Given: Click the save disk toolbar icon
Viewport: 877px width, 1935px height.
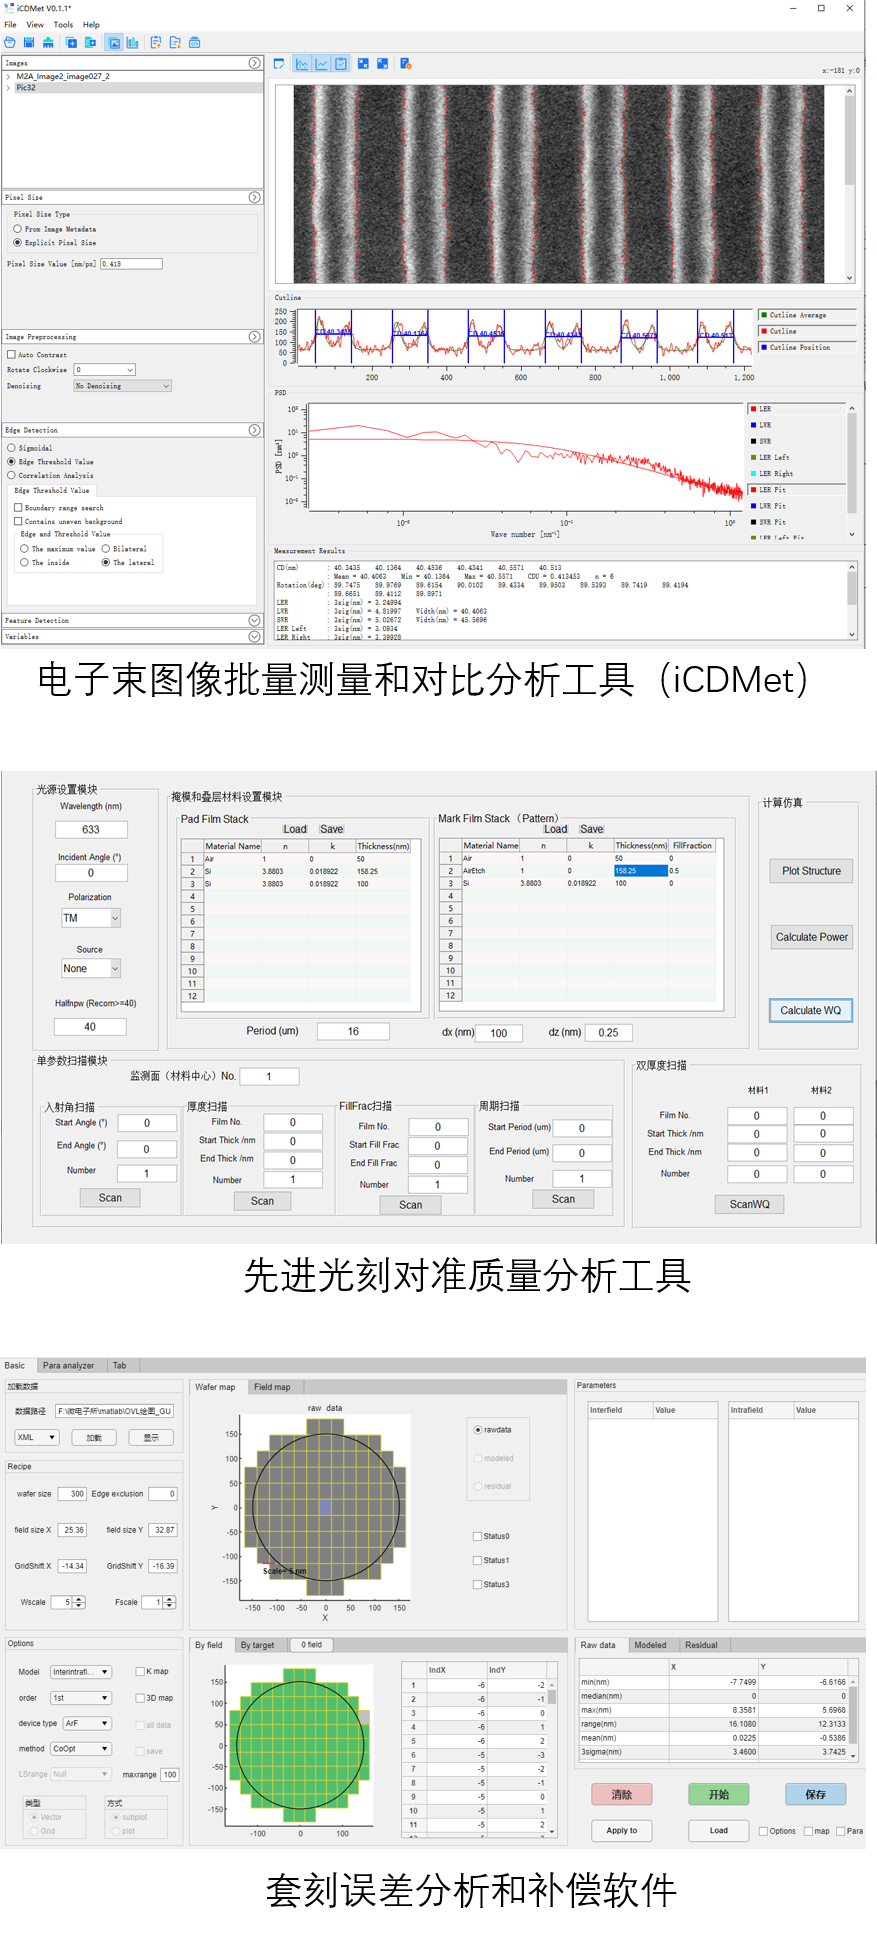Looking at the screenshot, I should (x=29, y=42).
